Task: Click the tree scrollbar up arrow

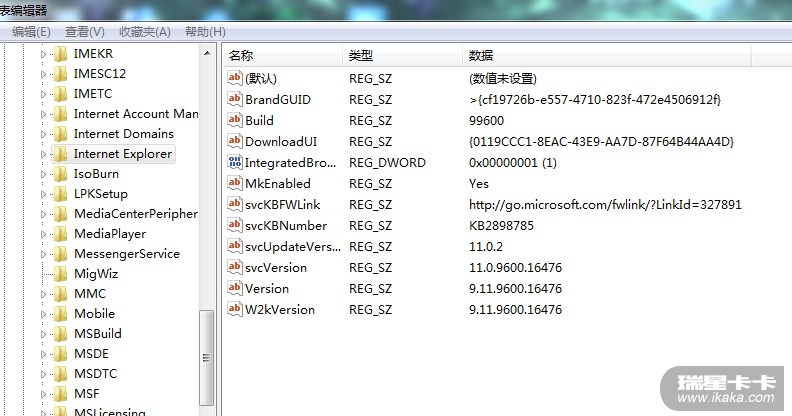Action: [x=207, y=53]
